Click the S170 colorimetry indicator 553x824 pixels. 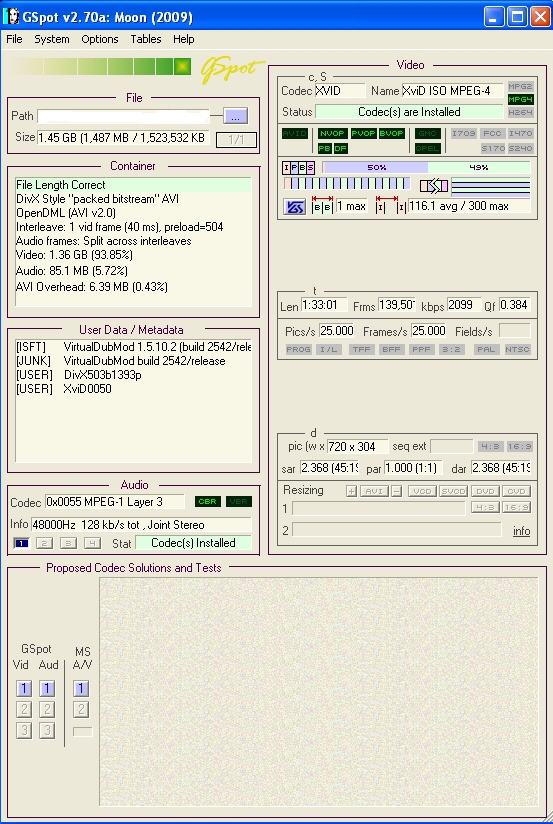[493, 148]
